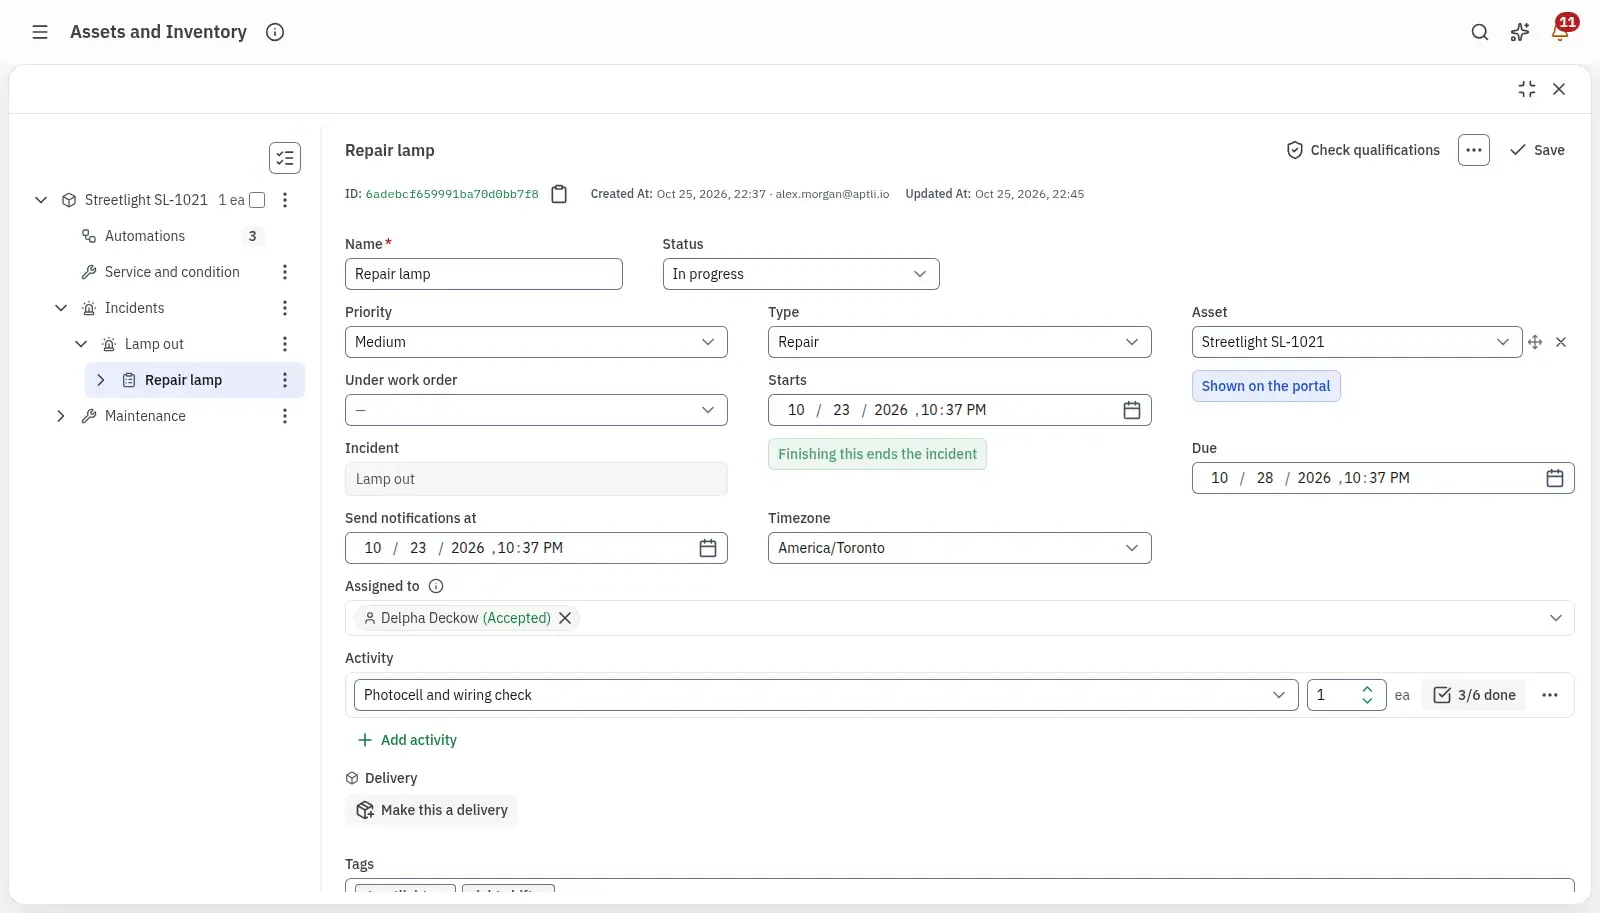Open the Status dropdown showing In progress

[801, 274]
